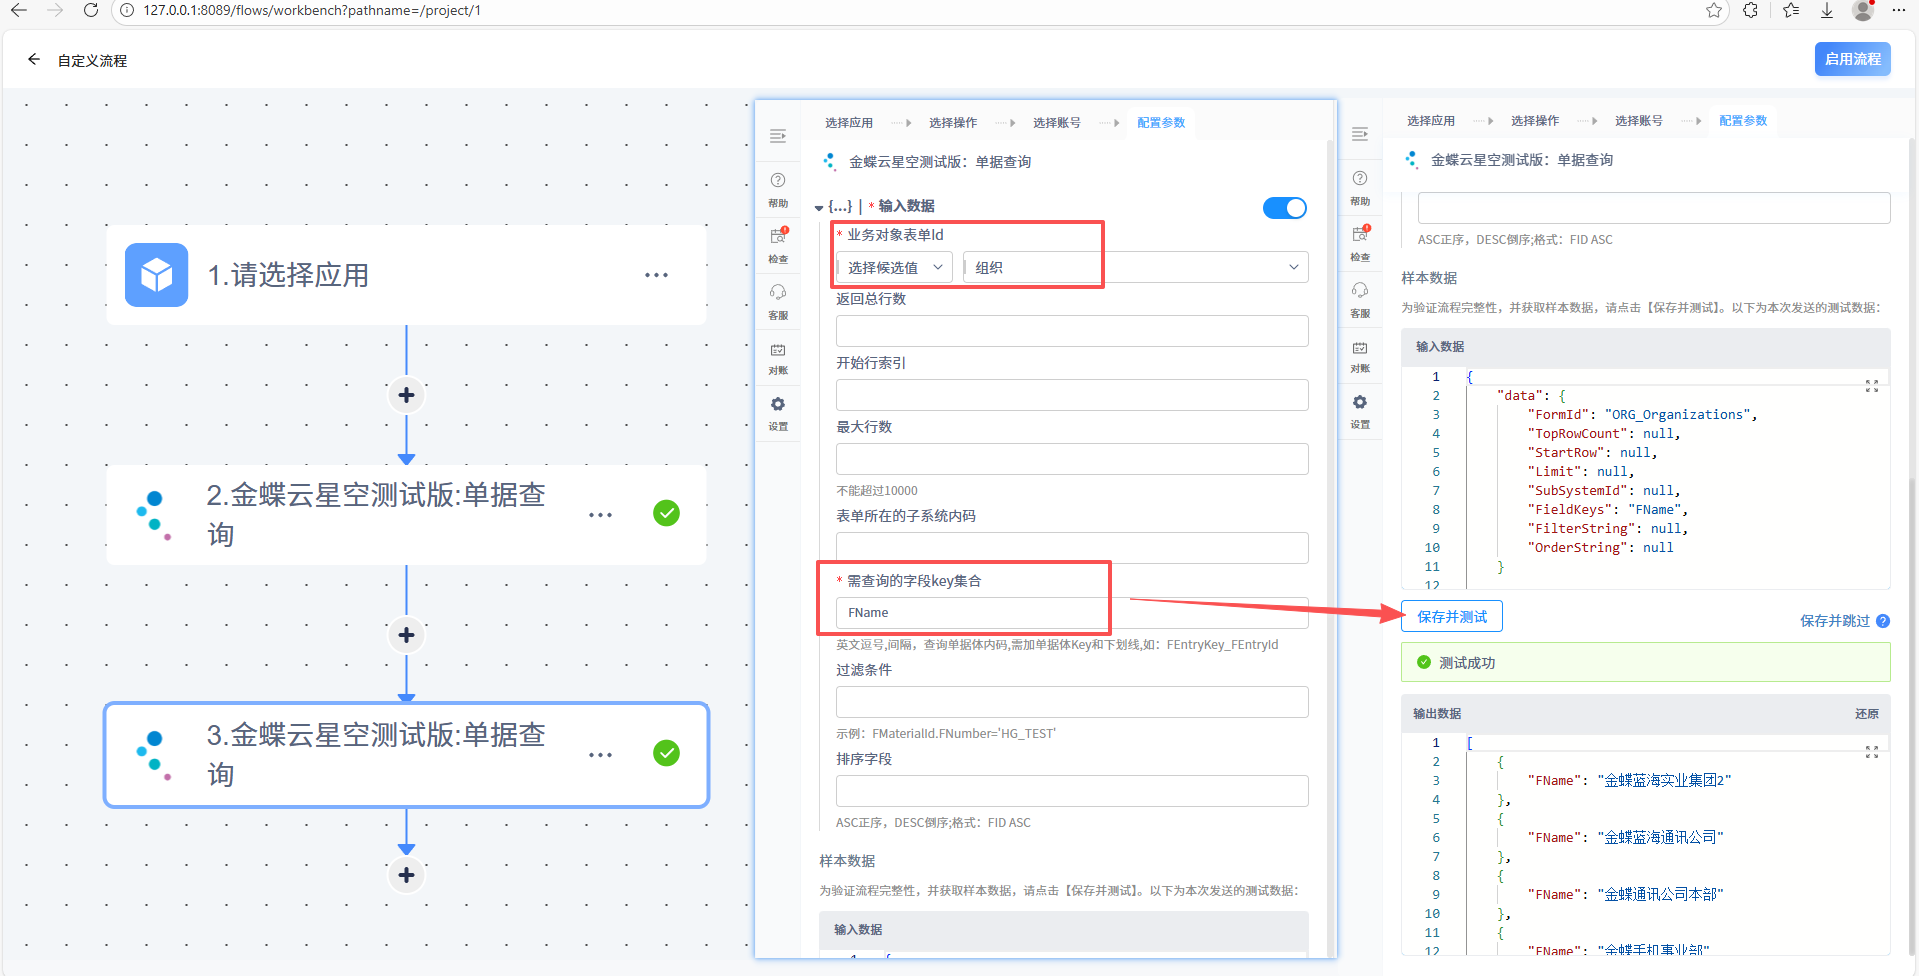
Task: Add a step below node 3 with plus
Action: point(406,875)
